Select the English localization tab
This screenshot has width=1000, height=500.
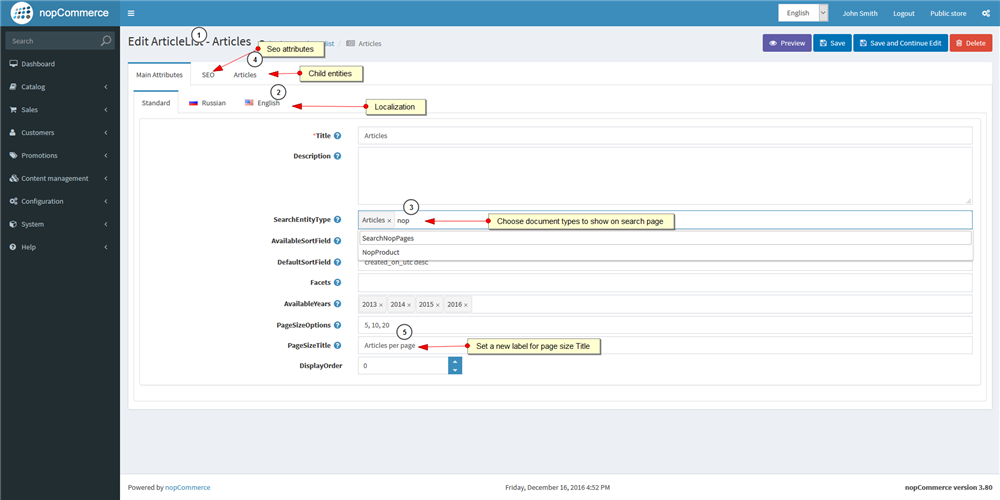tap(262, 103)
